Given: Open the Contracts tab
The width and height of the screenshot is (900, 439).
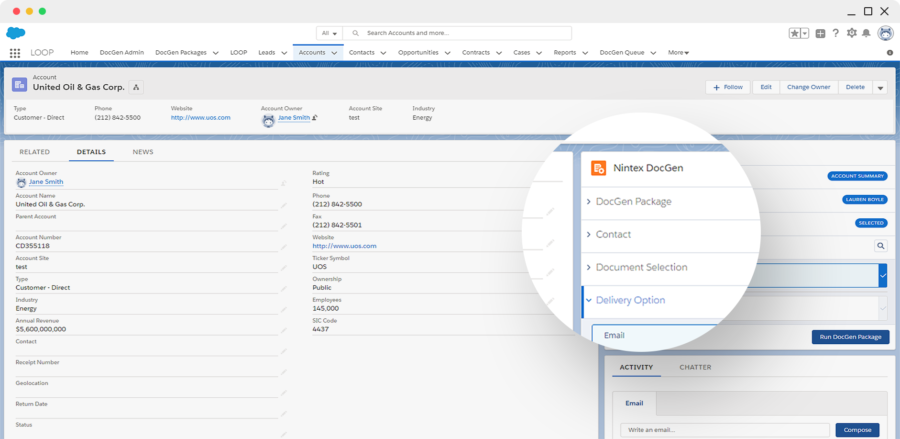Looking at the screenshot, I should pyautogui.click(x=476, y=53).
